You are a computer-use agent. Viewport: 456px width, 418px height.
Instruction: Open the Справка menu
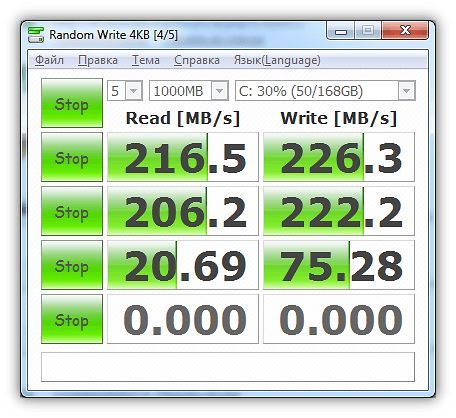click(x=197, y=60)
